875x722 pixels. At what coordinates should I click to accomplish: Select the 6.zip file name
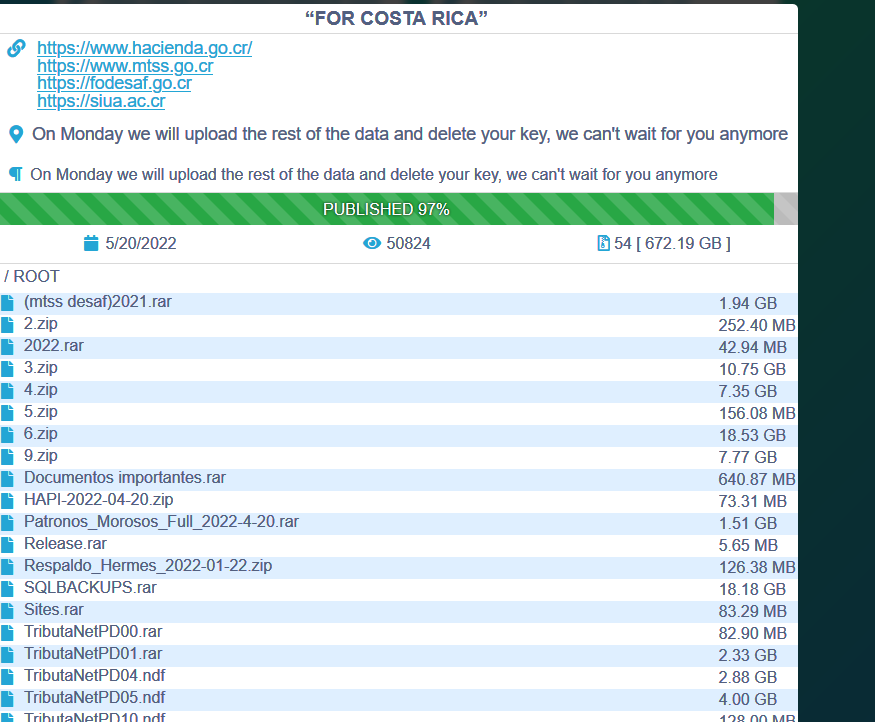(41, 434)
